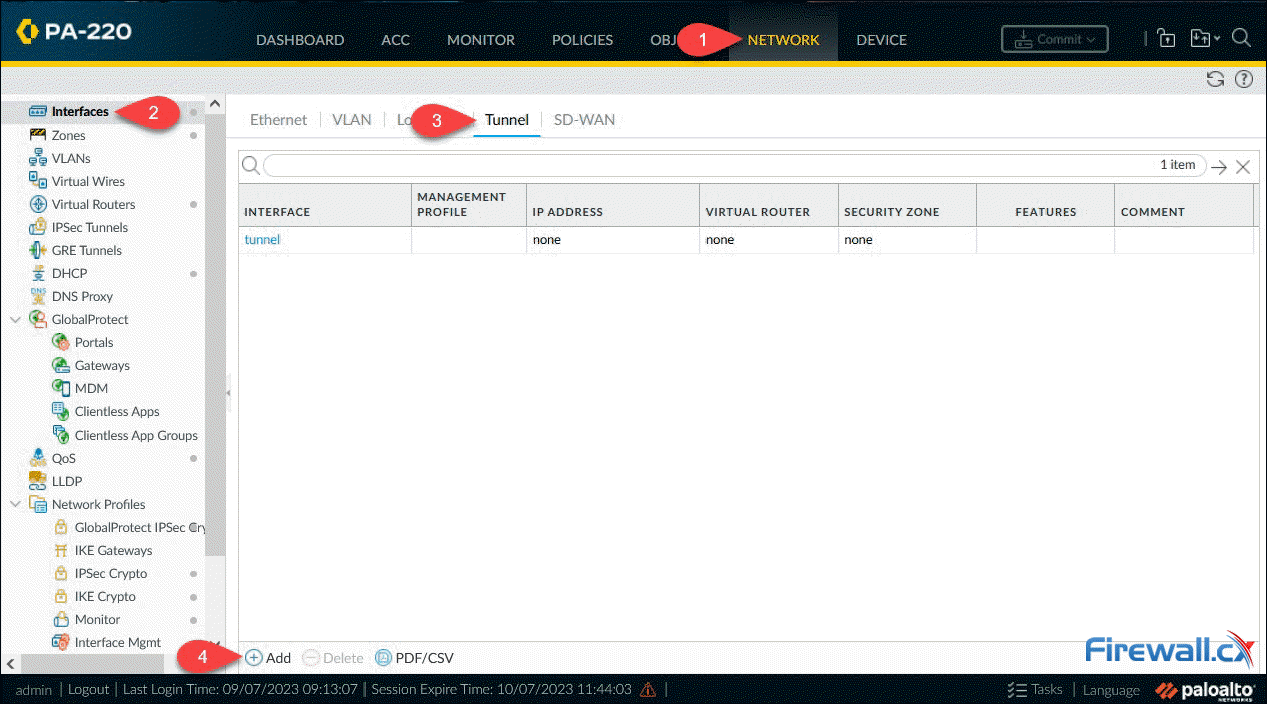
Task: Click the interface filter search field
Action: click(734, 165)
